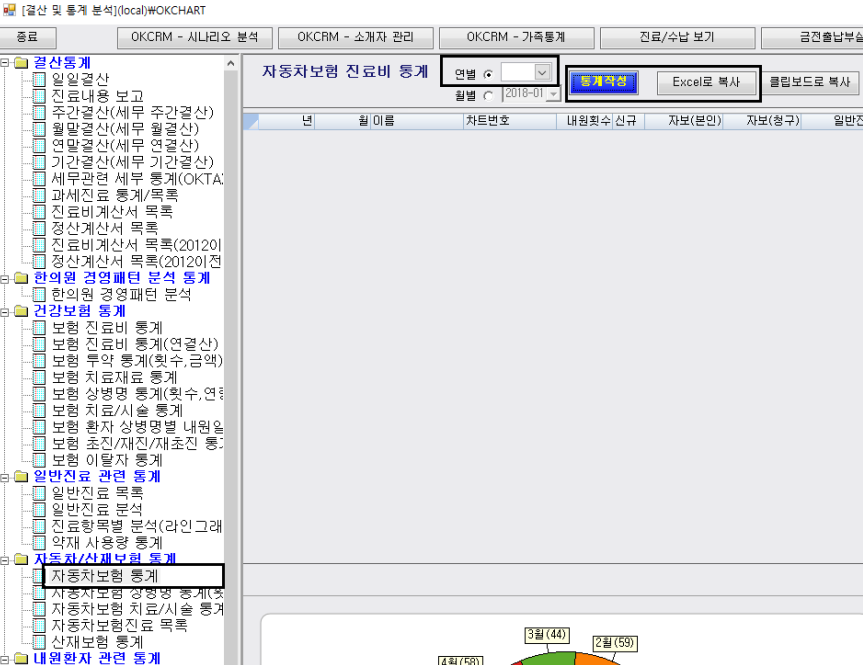
Task: Click the document icon beside 보험 치료재료 통계
Action: pyautogui.click(x=39, y=377)
